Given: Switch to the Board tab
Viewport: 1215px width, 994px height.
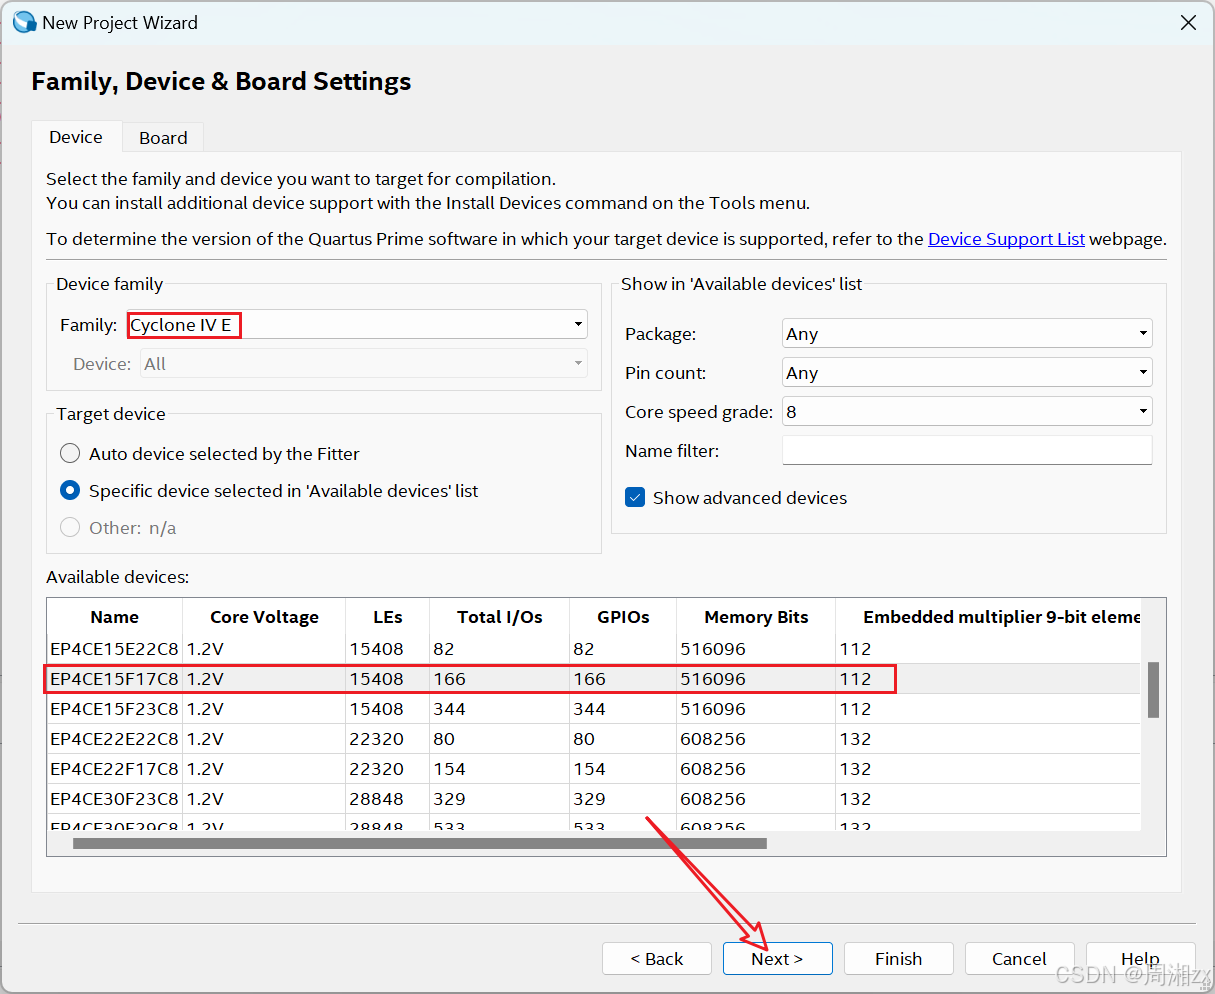Looking at the screenshot, I should click(163, 137).
